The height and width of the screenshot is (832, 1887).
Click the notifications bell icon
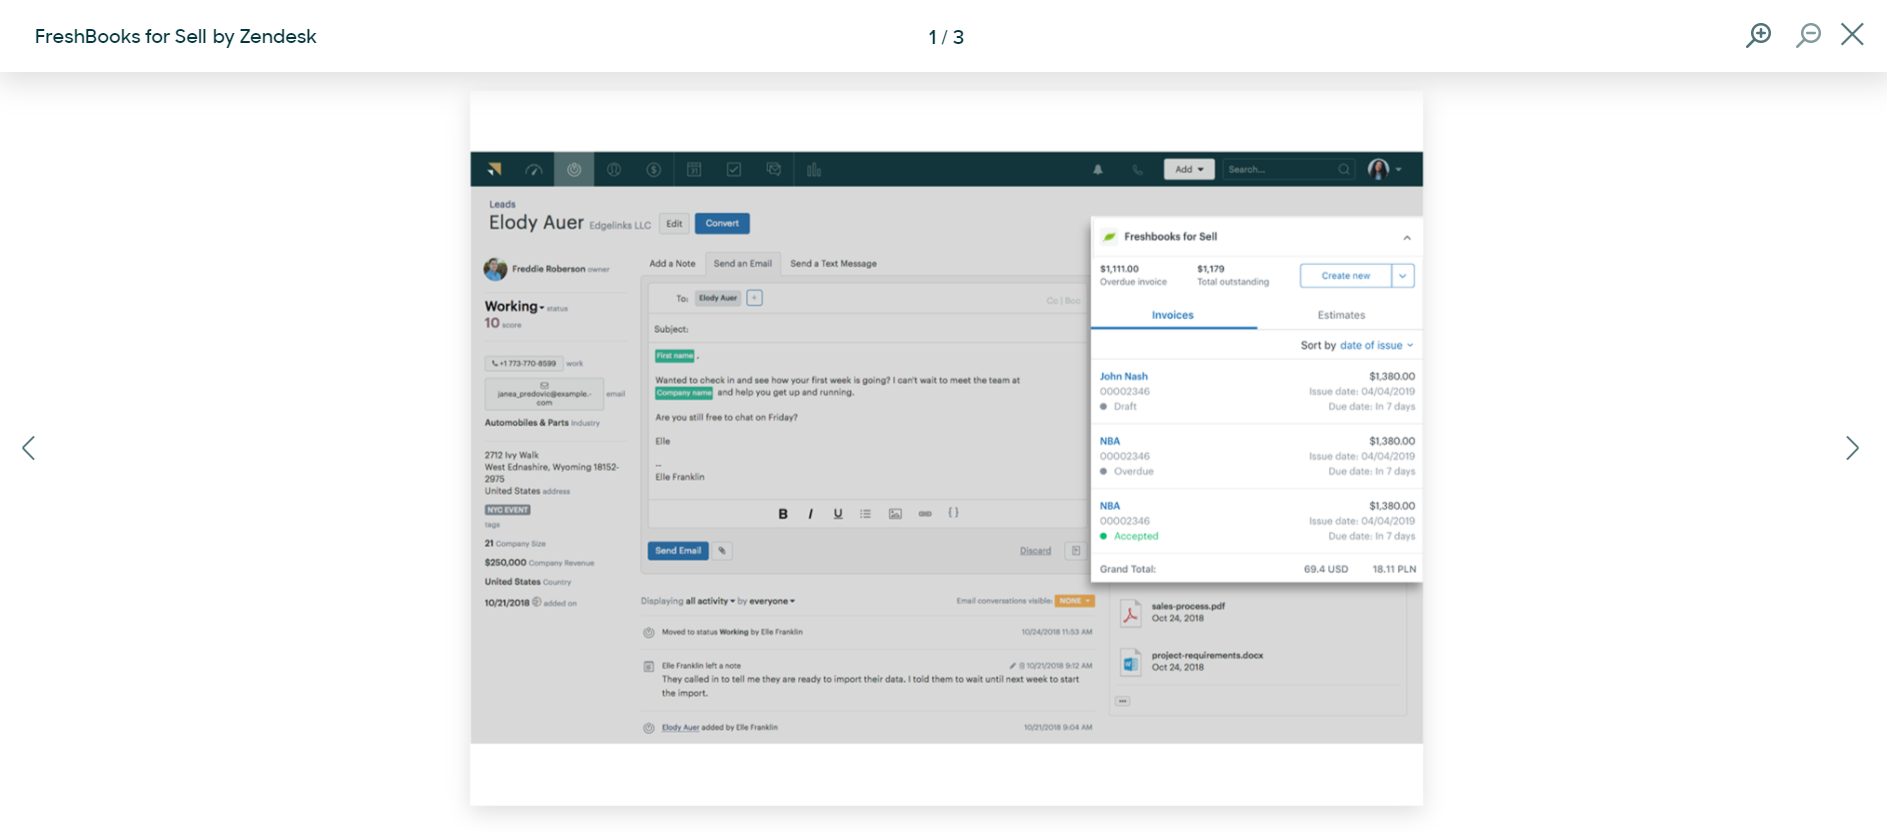coord(1098,170)
